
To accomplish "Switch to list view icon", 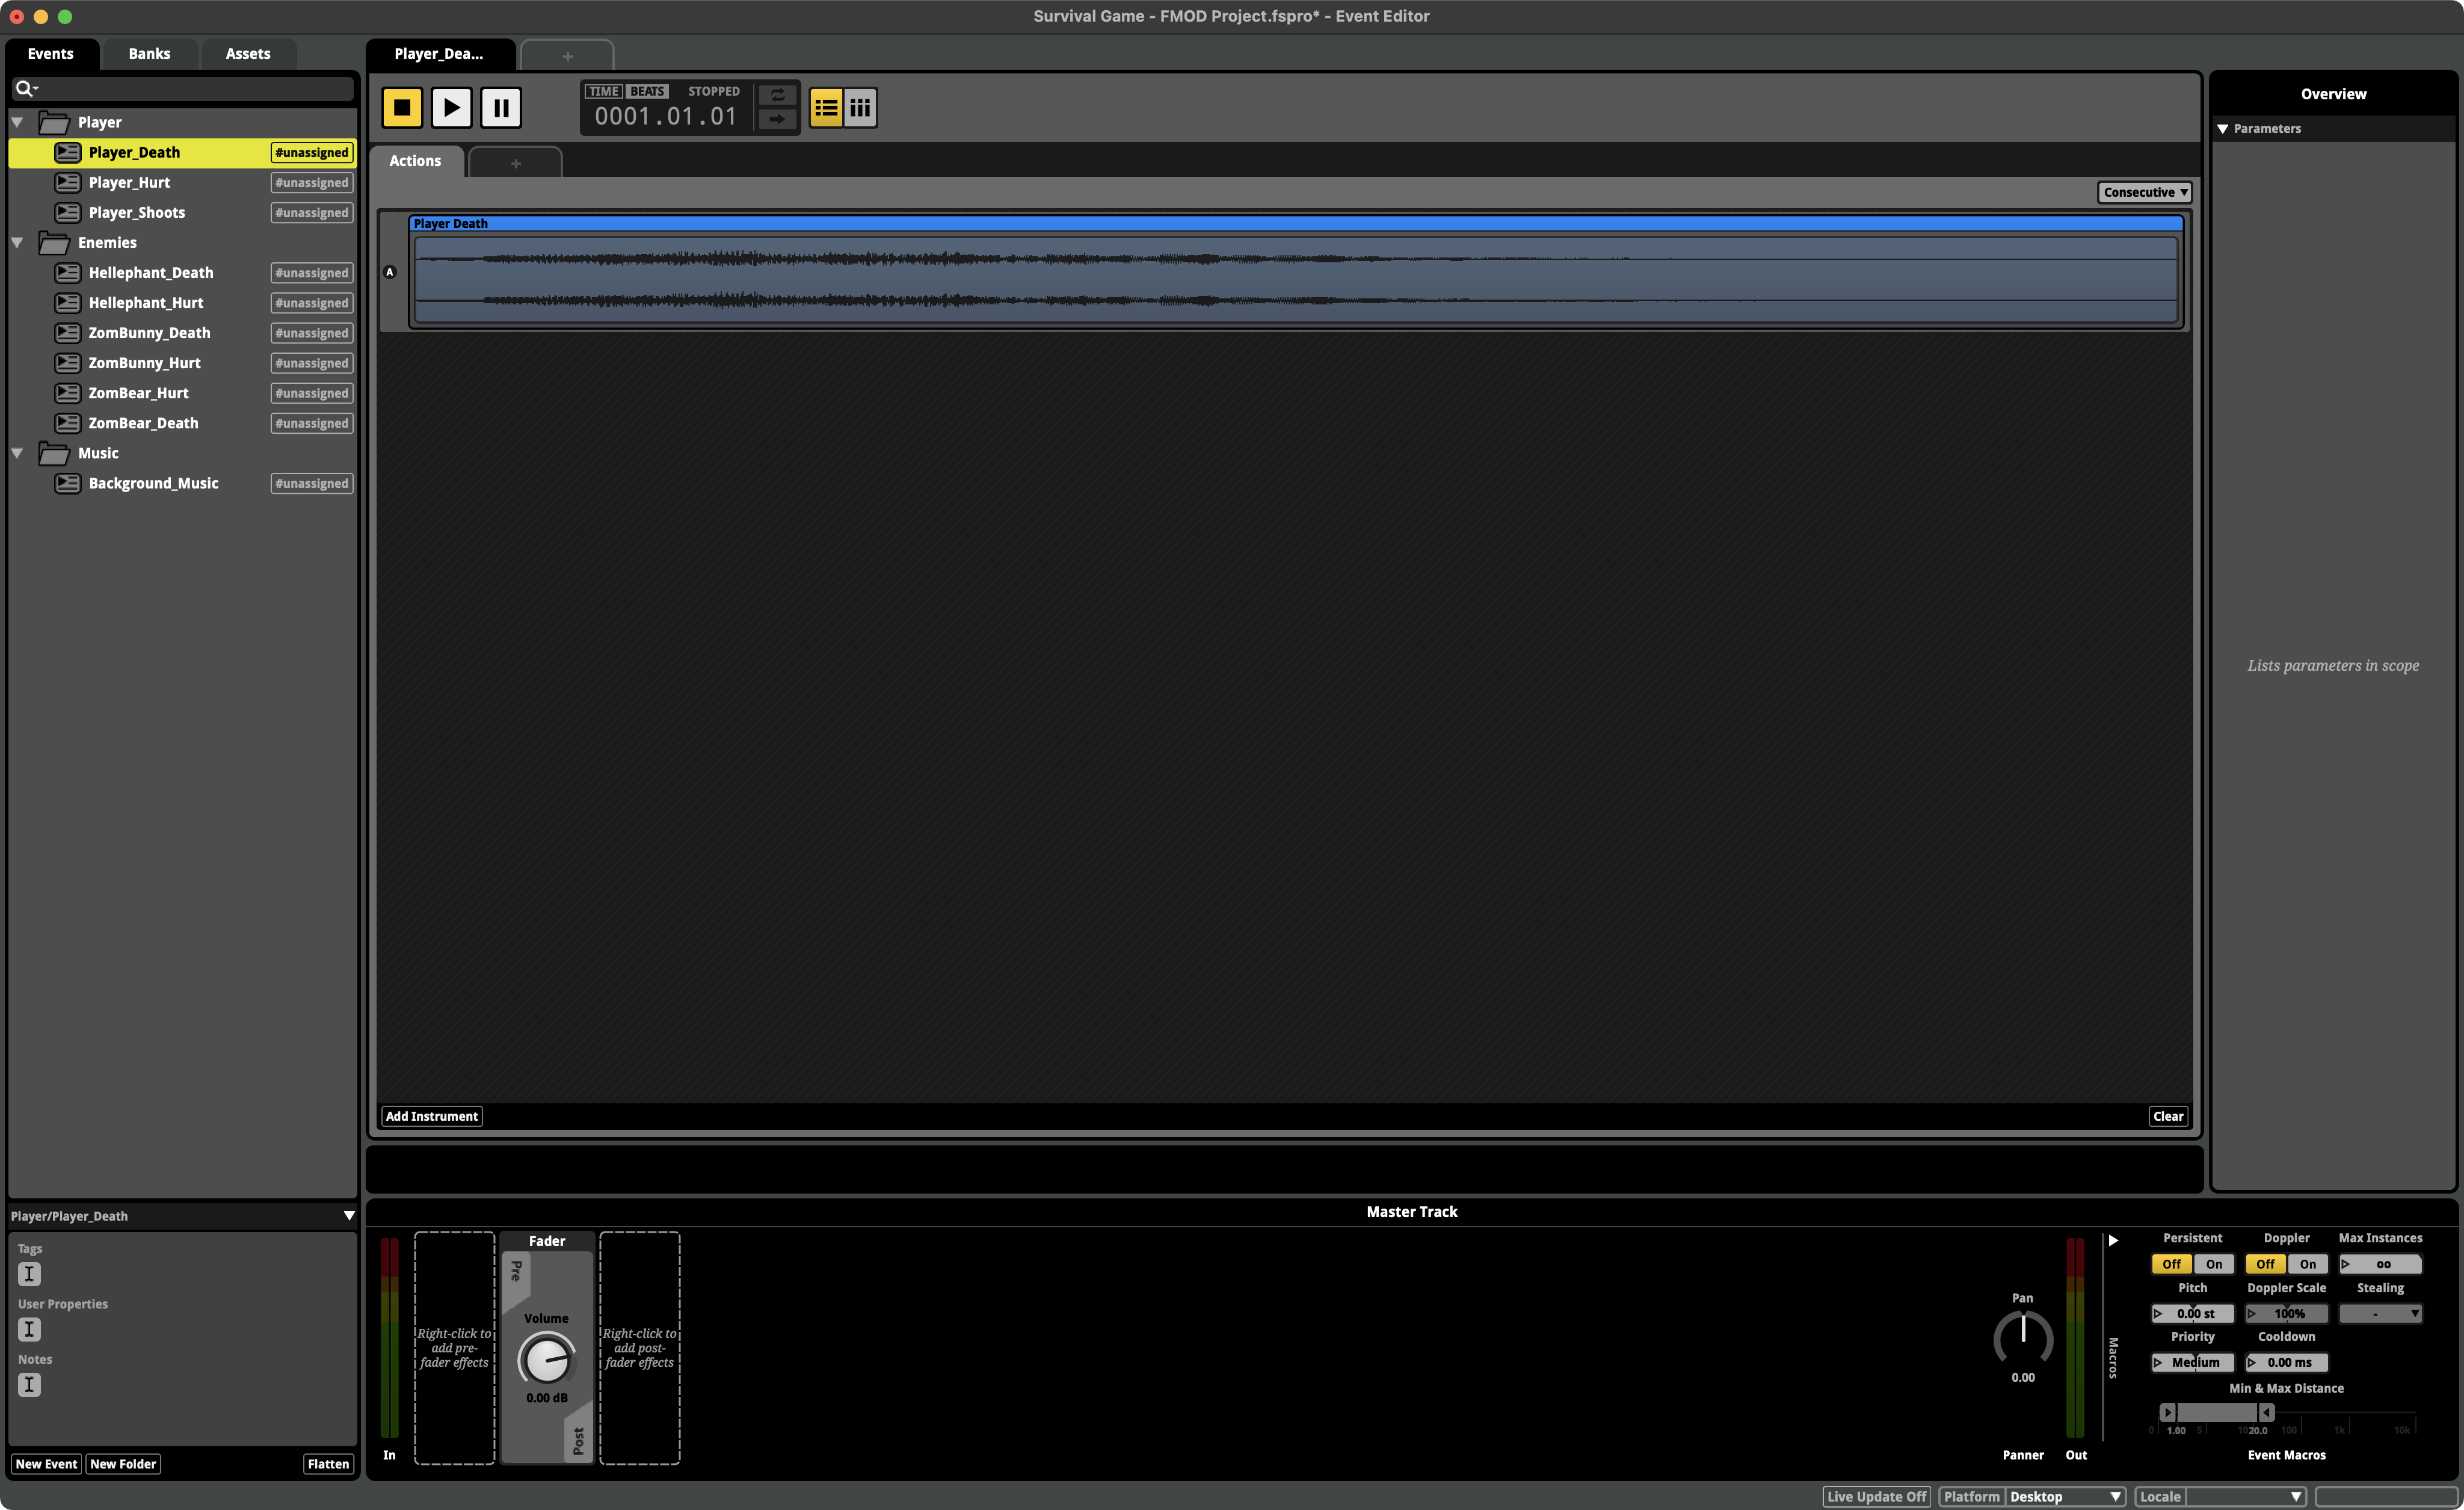I will (x=826, y=108).
